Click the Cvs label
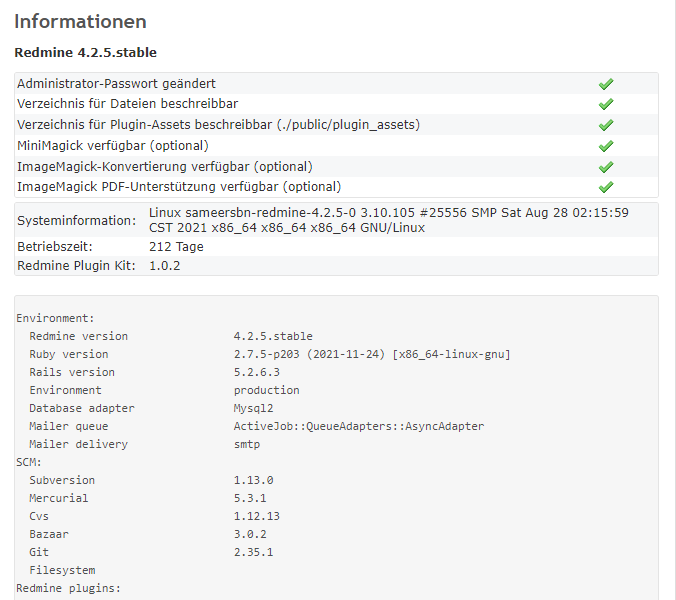The height and width of the screenshot is (600, 676). (39, 516)
